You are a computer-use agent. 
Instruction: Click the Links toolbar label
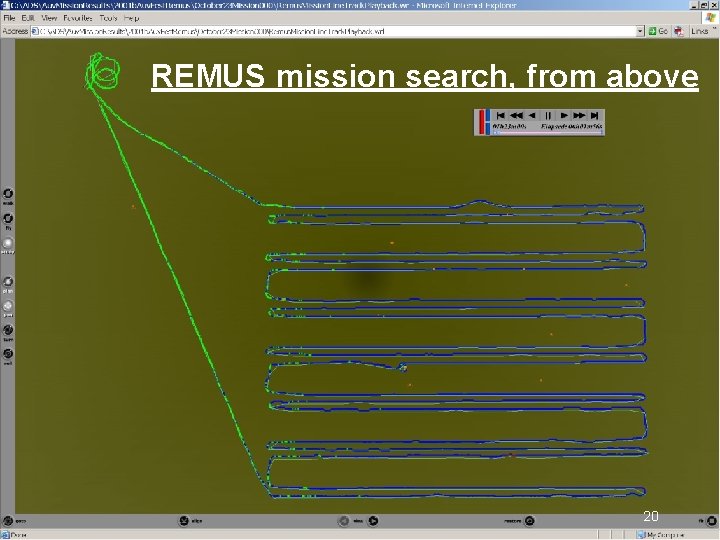pos(699,31)
